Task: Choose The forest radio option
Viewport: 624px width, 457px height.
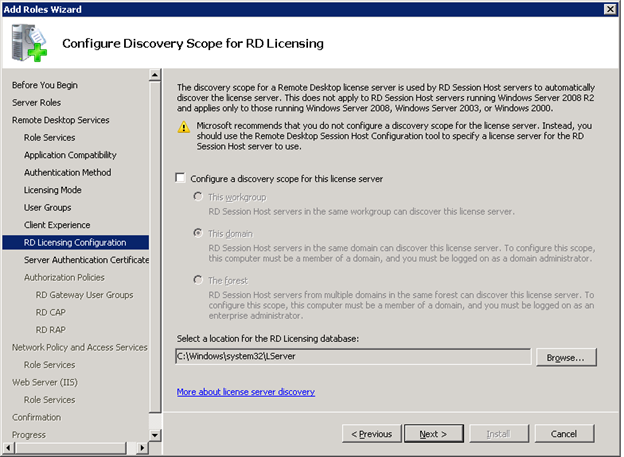Action: (x=197, y=281)
